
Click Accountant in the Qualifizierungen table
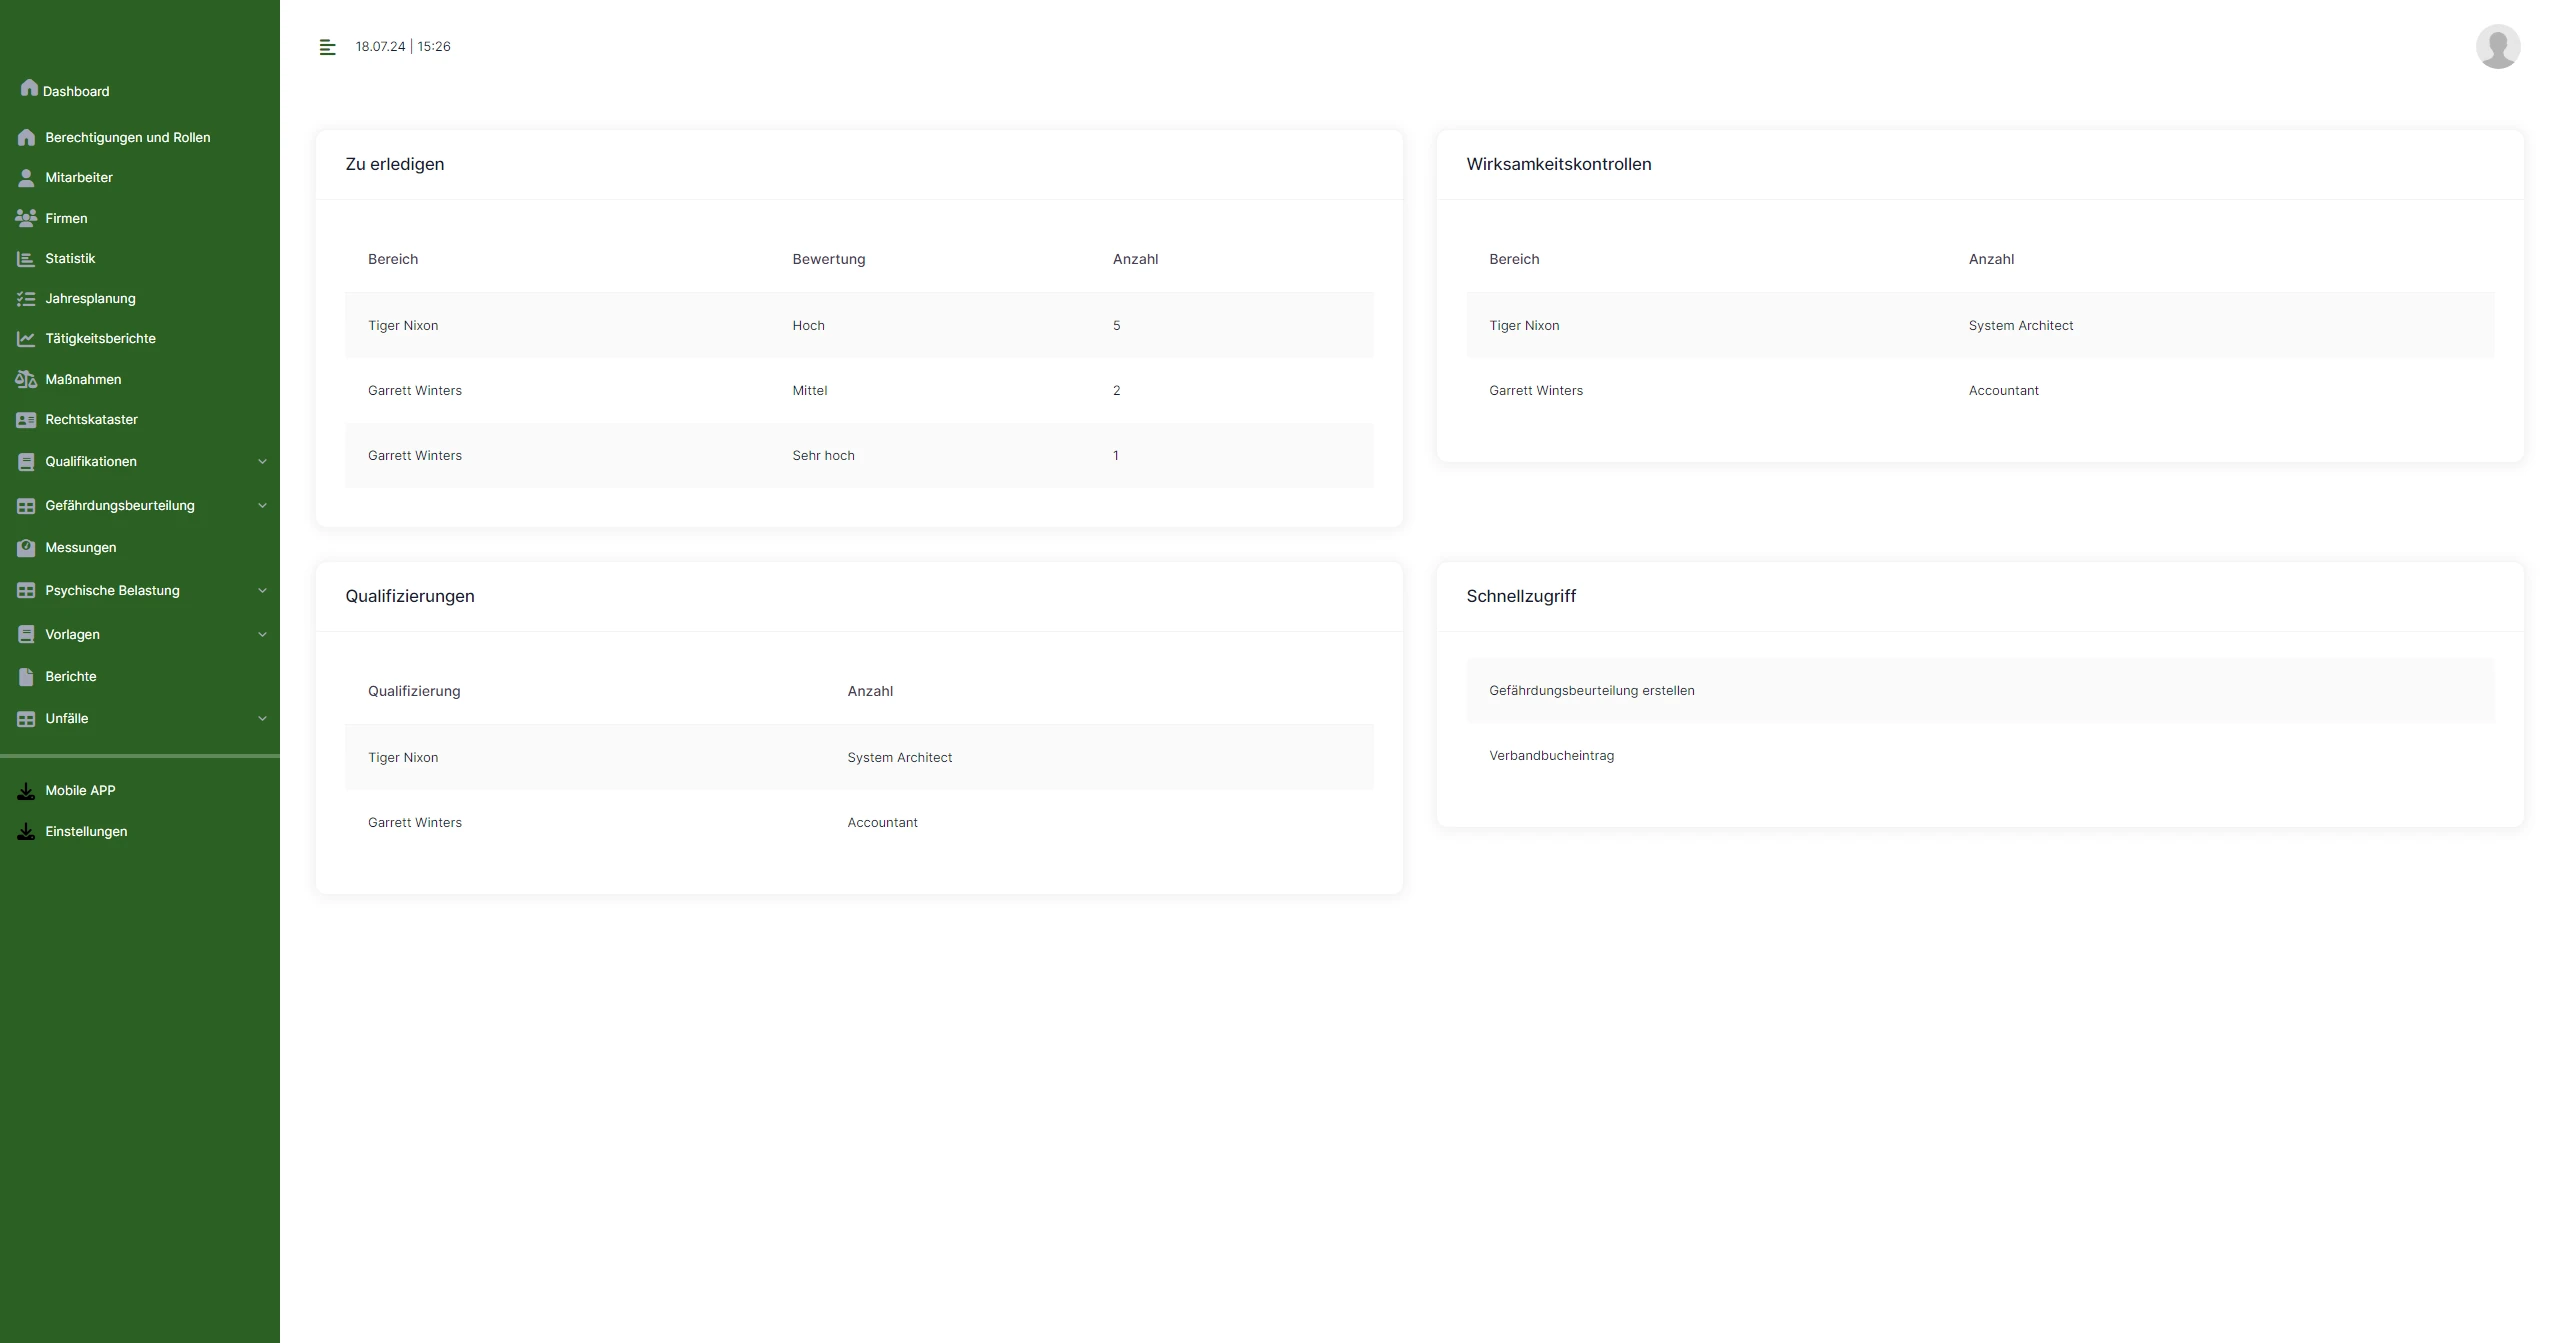point(882,823)
